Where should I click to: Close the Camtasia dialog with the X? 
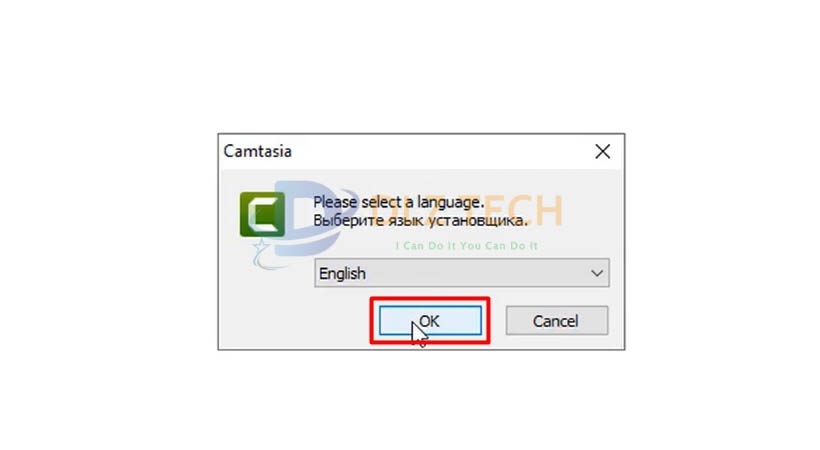coord(602,152)
